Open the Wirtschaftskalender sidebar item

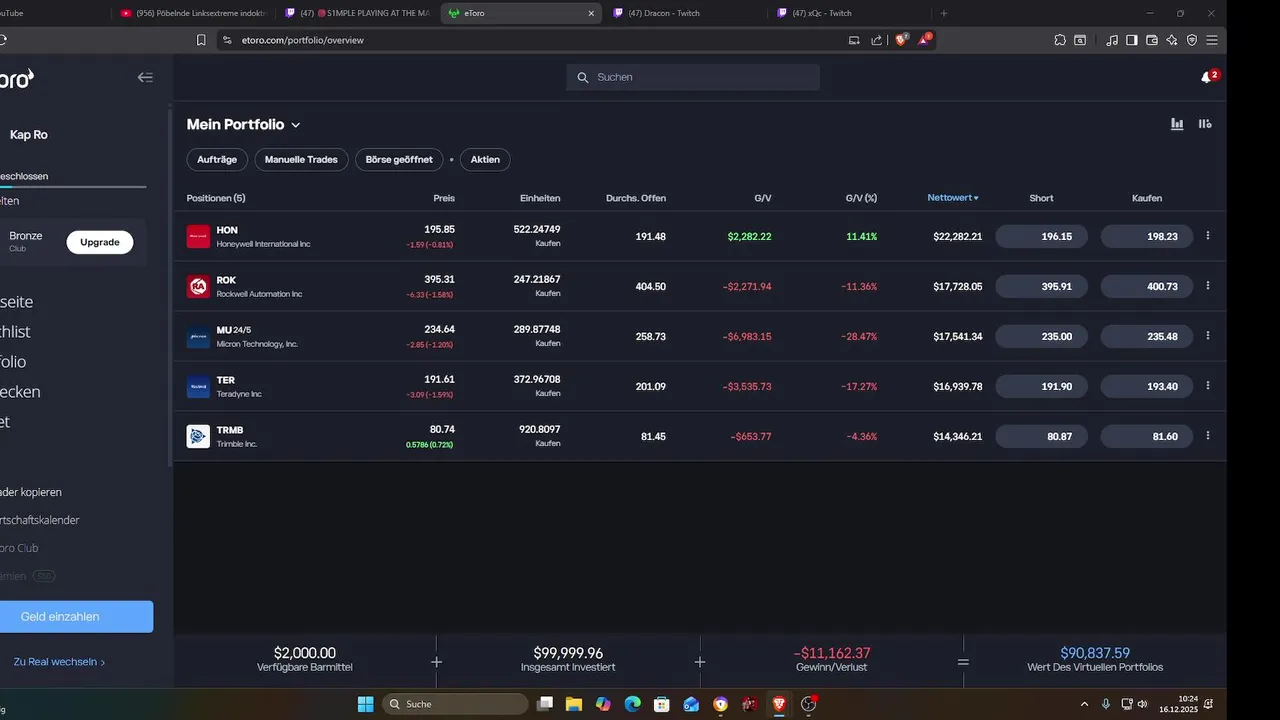coord(40,520)
